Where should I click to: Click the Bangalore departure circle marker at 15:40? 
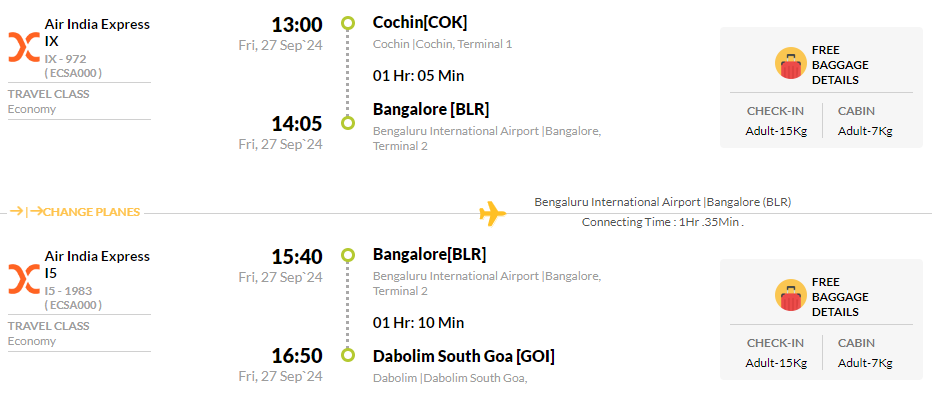(348, 255)
